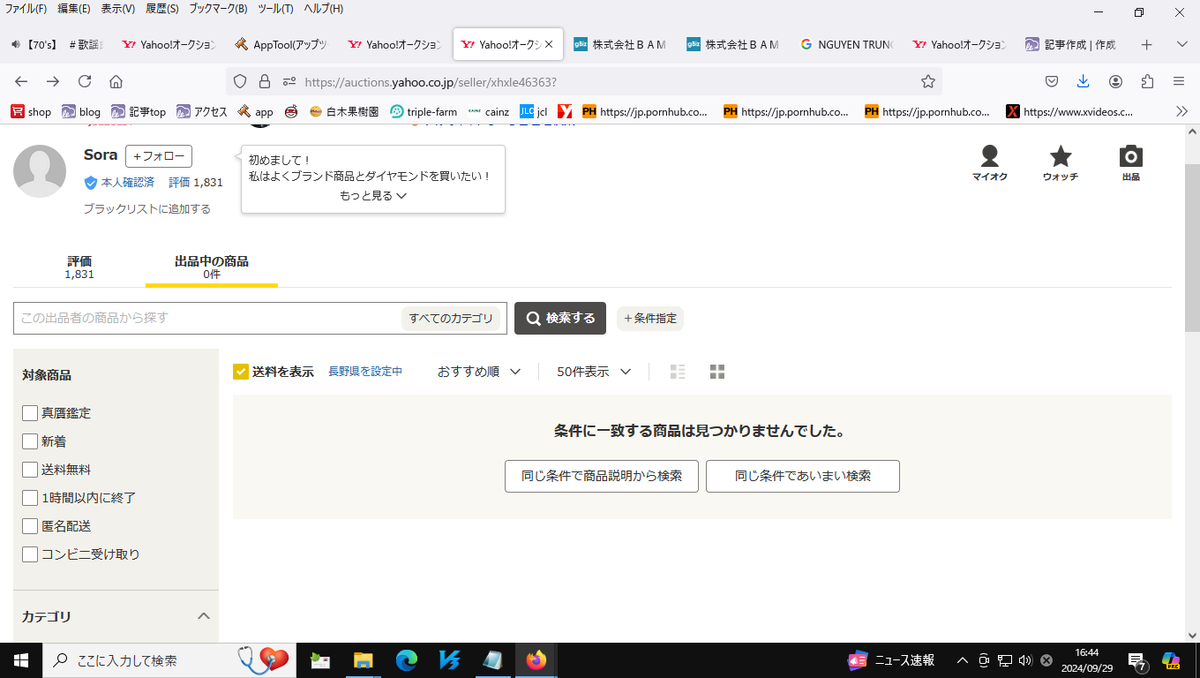The width and height of the screenshot is (1200, 678).
Task: Check the 送料無料 filter
Action: click(30, 469)
